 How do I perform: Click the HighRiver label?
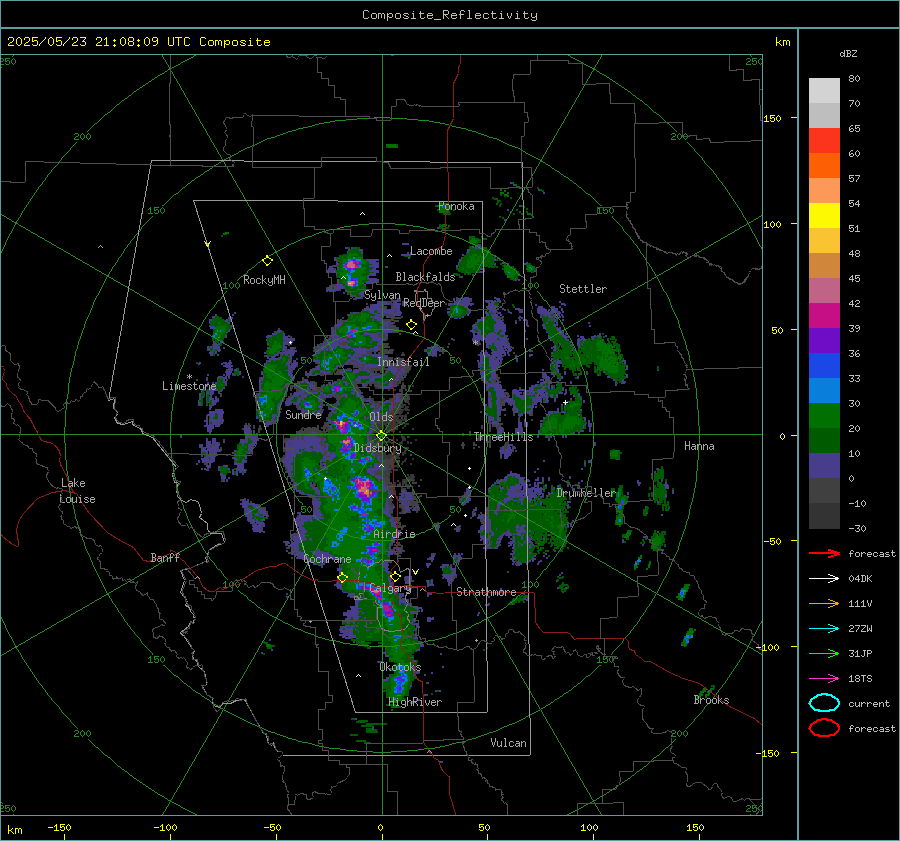[x=415, y=702]
